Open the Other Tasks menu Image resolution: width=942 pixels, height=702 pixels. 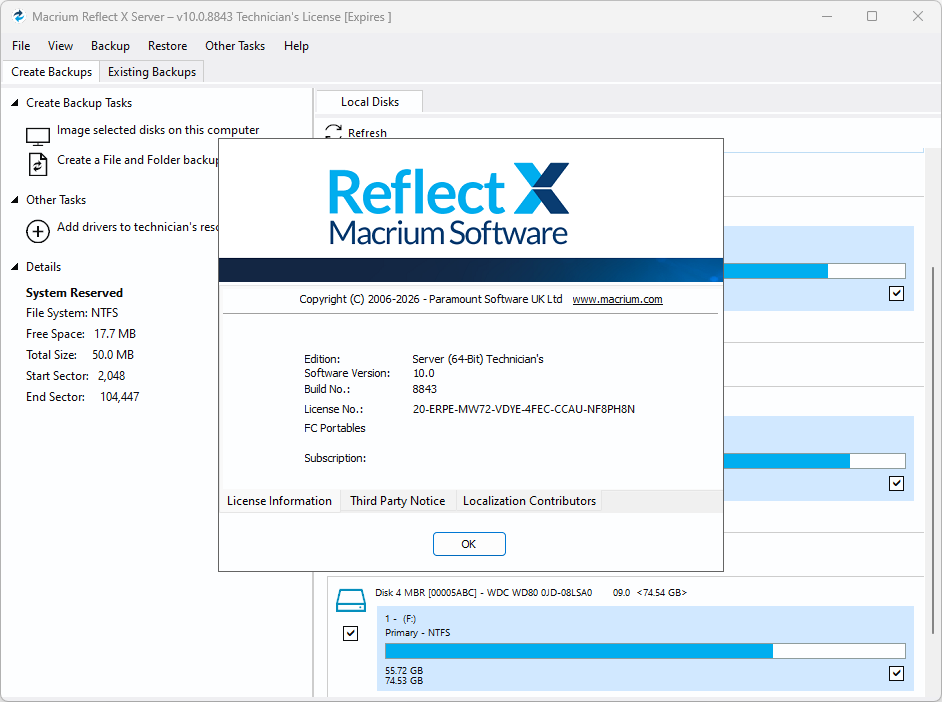235,46
